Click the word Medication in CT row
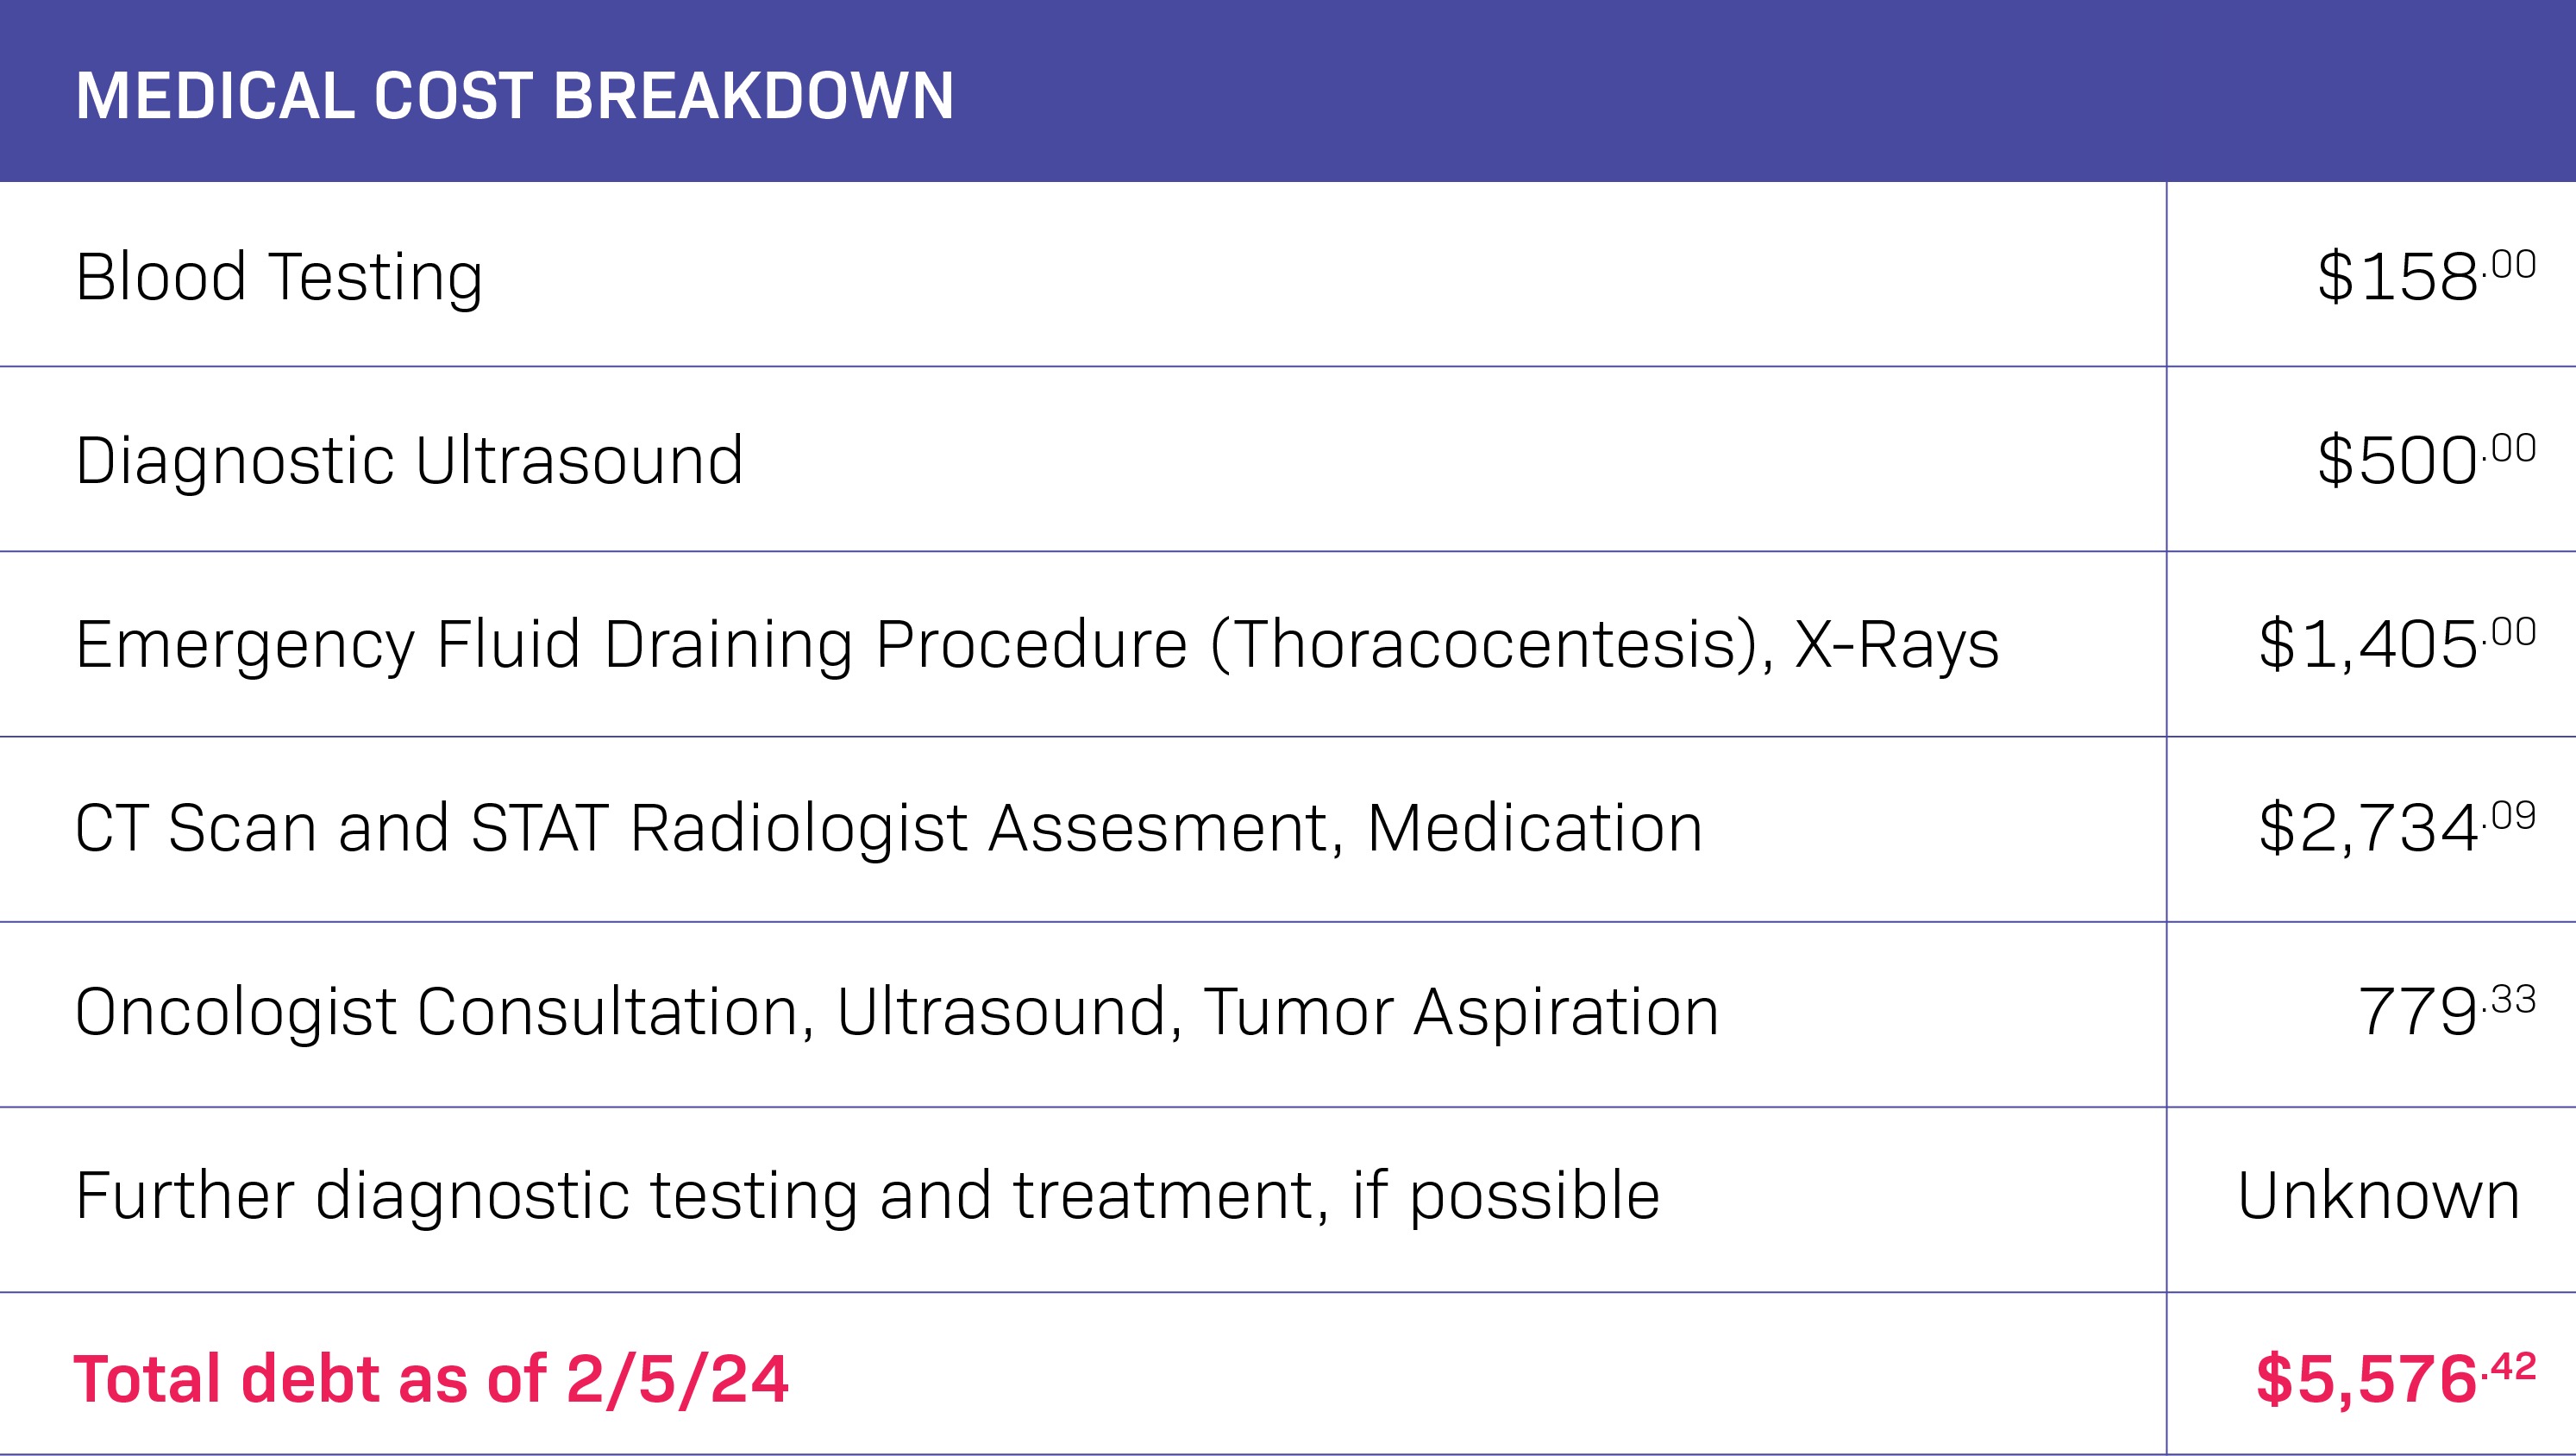Image resolution: width=2576 pixels, height=1456 pixels. (x=1535, y=828)
